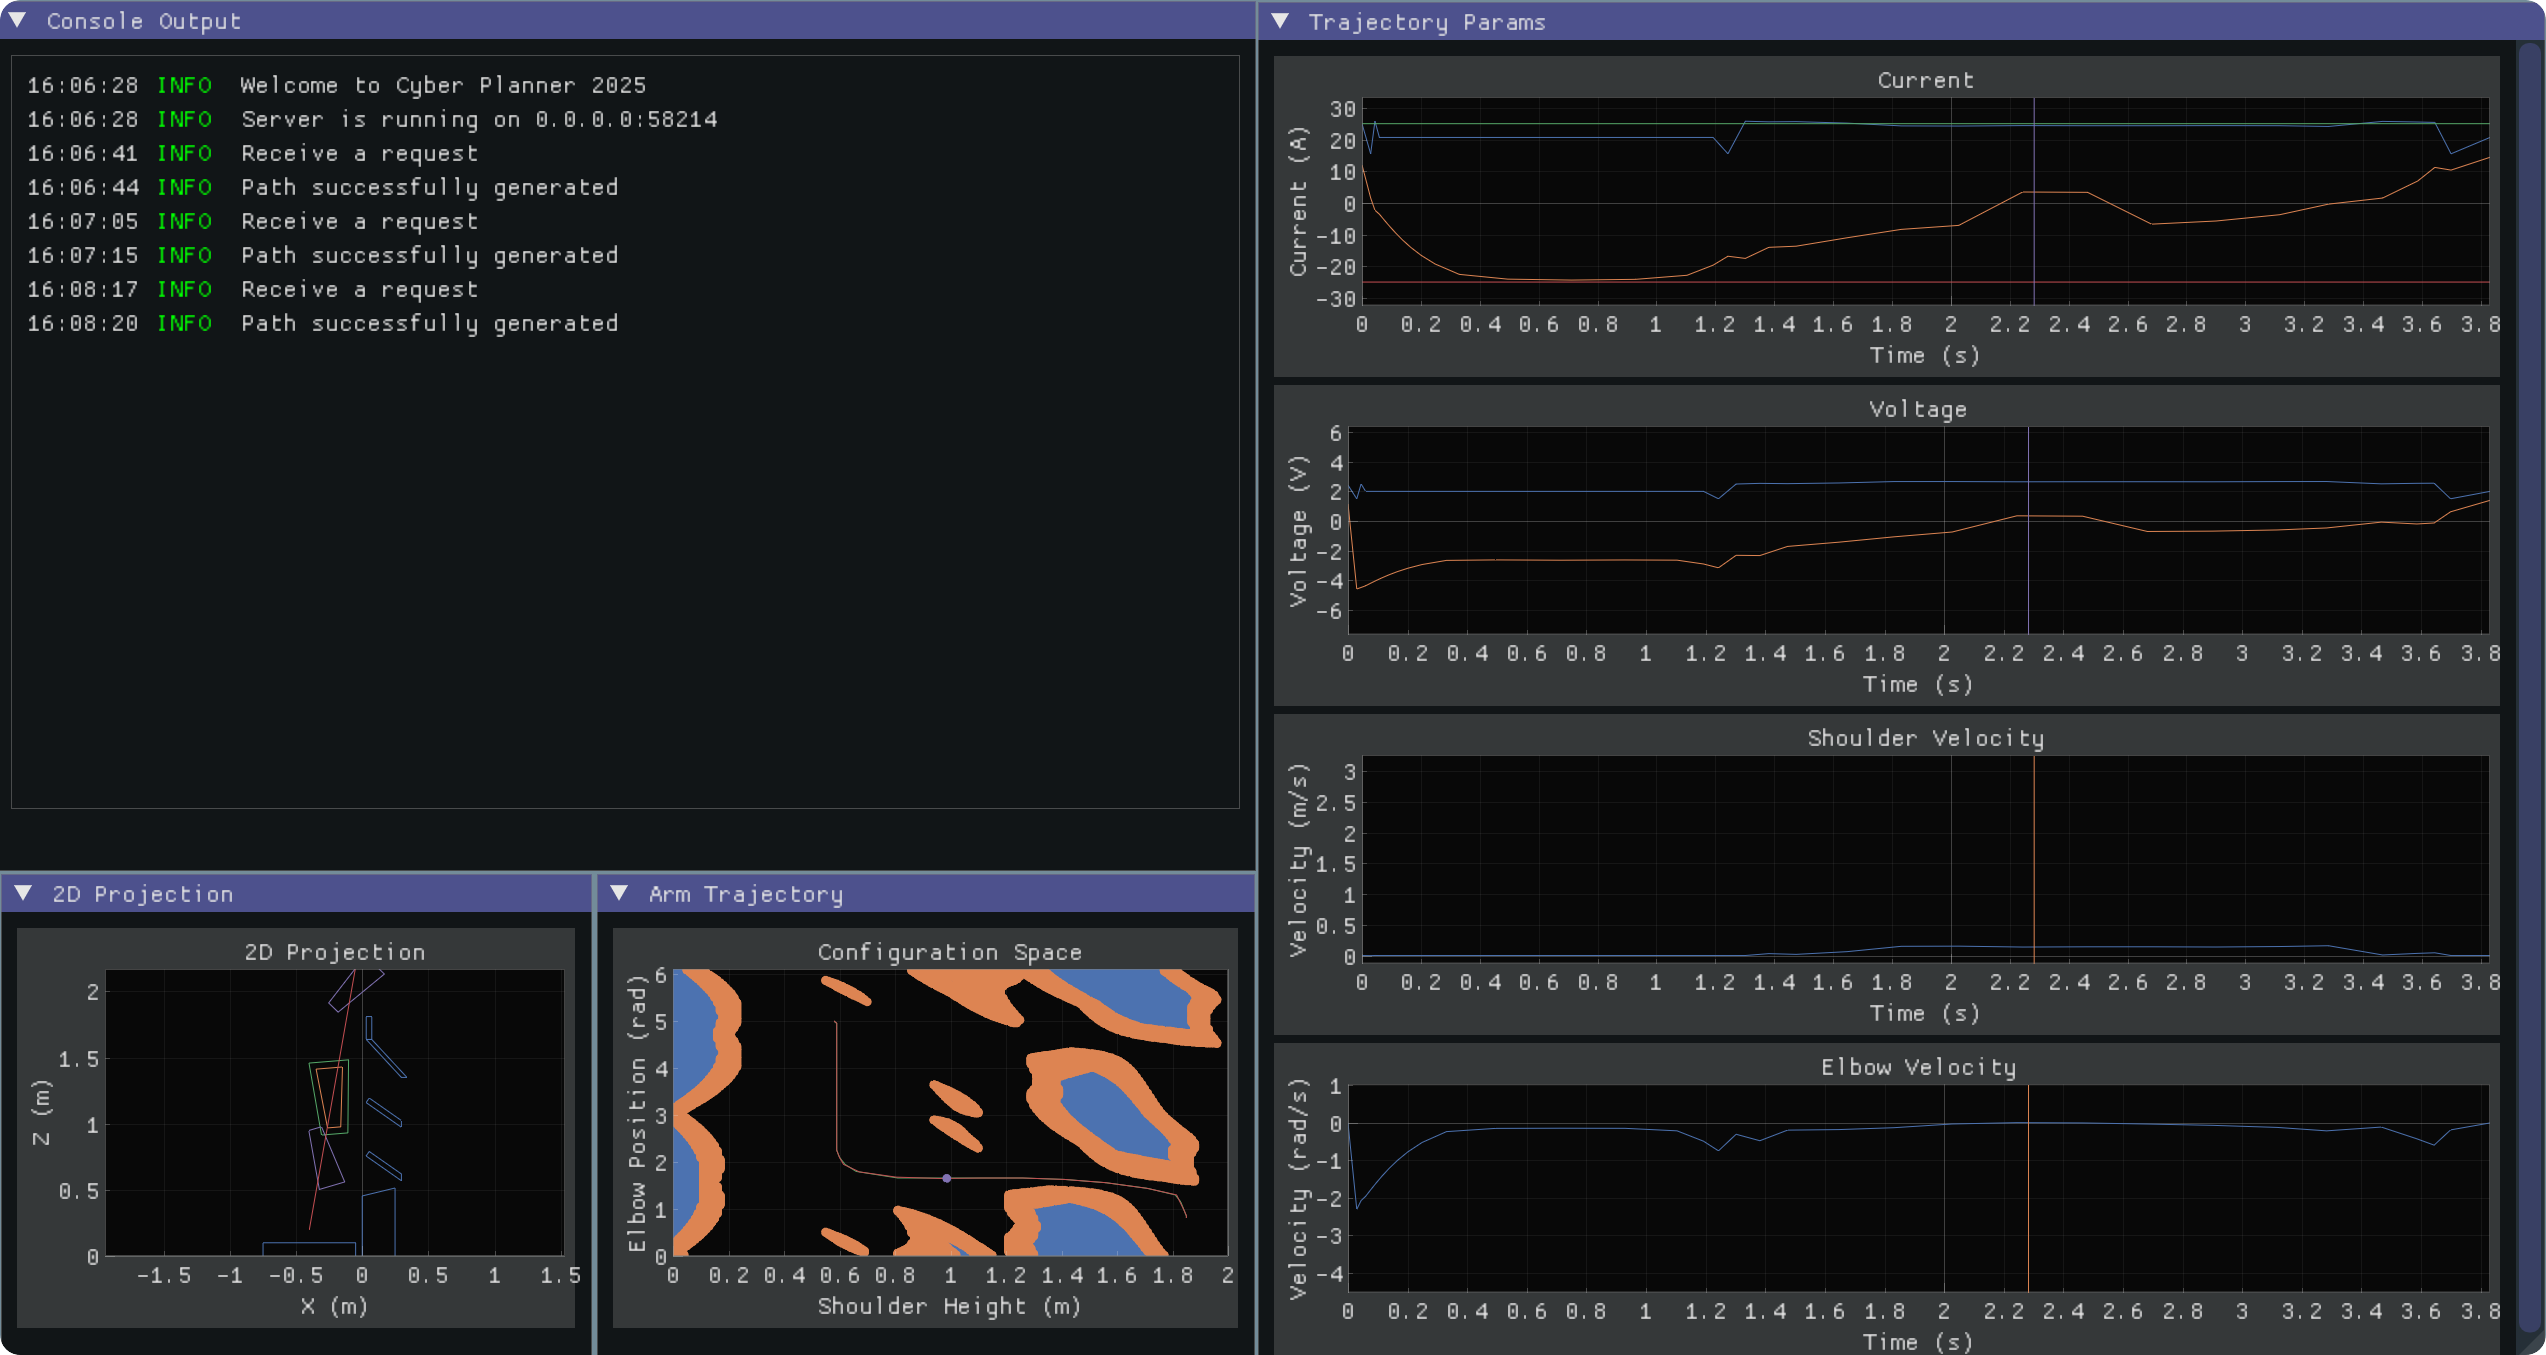This screenshot has width=2546, height=1355.
Task: Click the 16:08:17 'Receive a request' log line
Action: 252,289
